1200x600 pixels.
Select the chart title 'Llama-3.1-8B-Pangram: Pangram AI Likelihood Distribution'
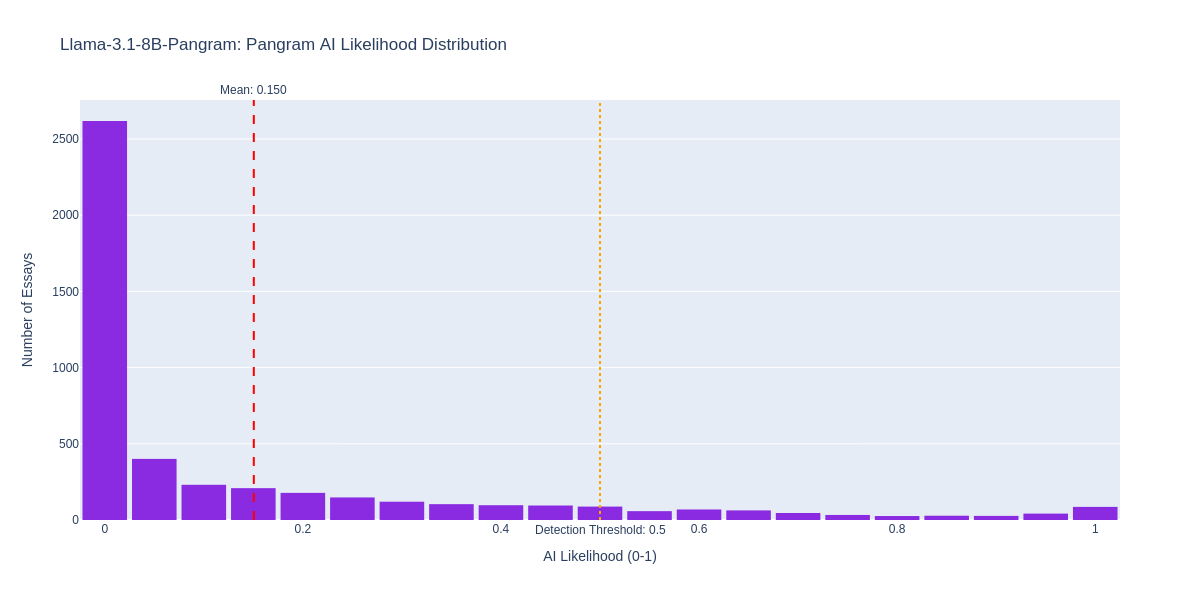click(x=283, y=45)
